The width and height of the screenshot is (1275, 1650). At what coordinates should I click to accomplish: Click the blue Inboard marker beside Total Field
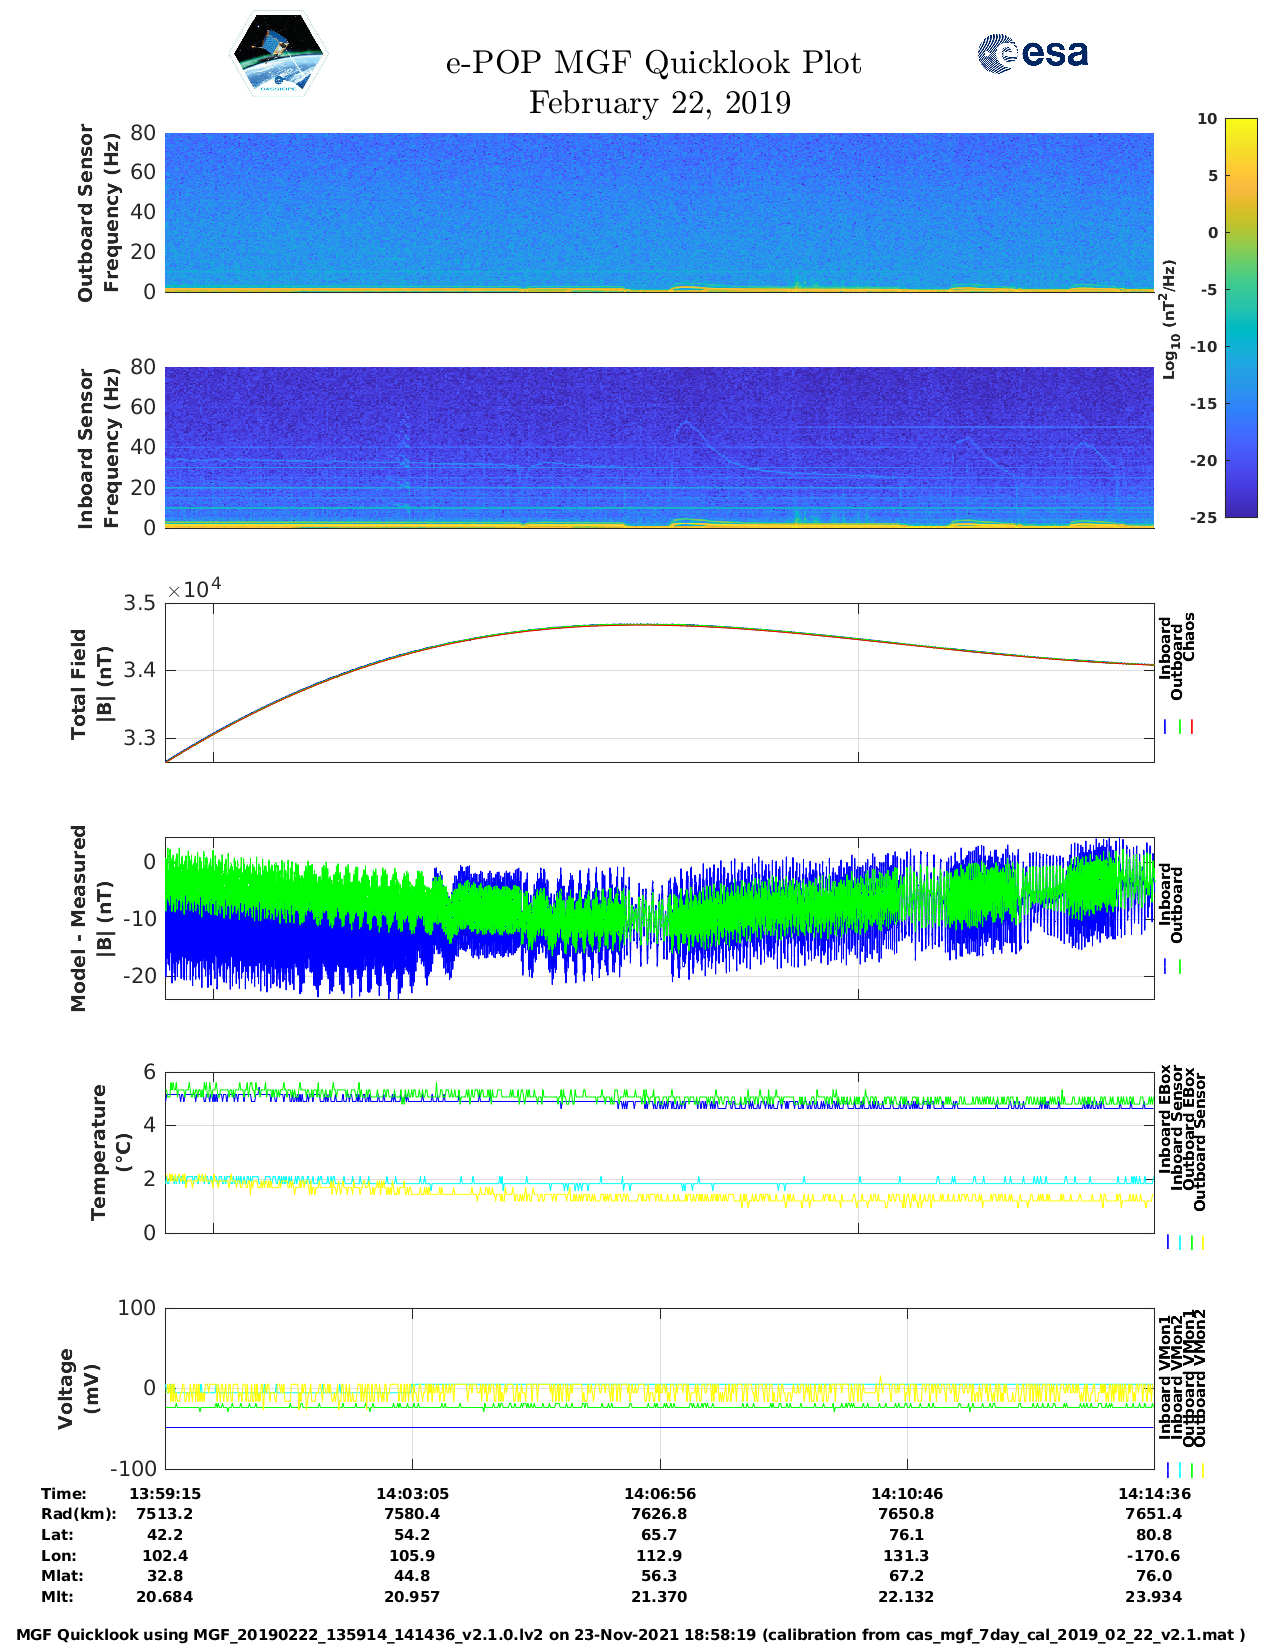pyautogui.click(x=1166, y=727)
